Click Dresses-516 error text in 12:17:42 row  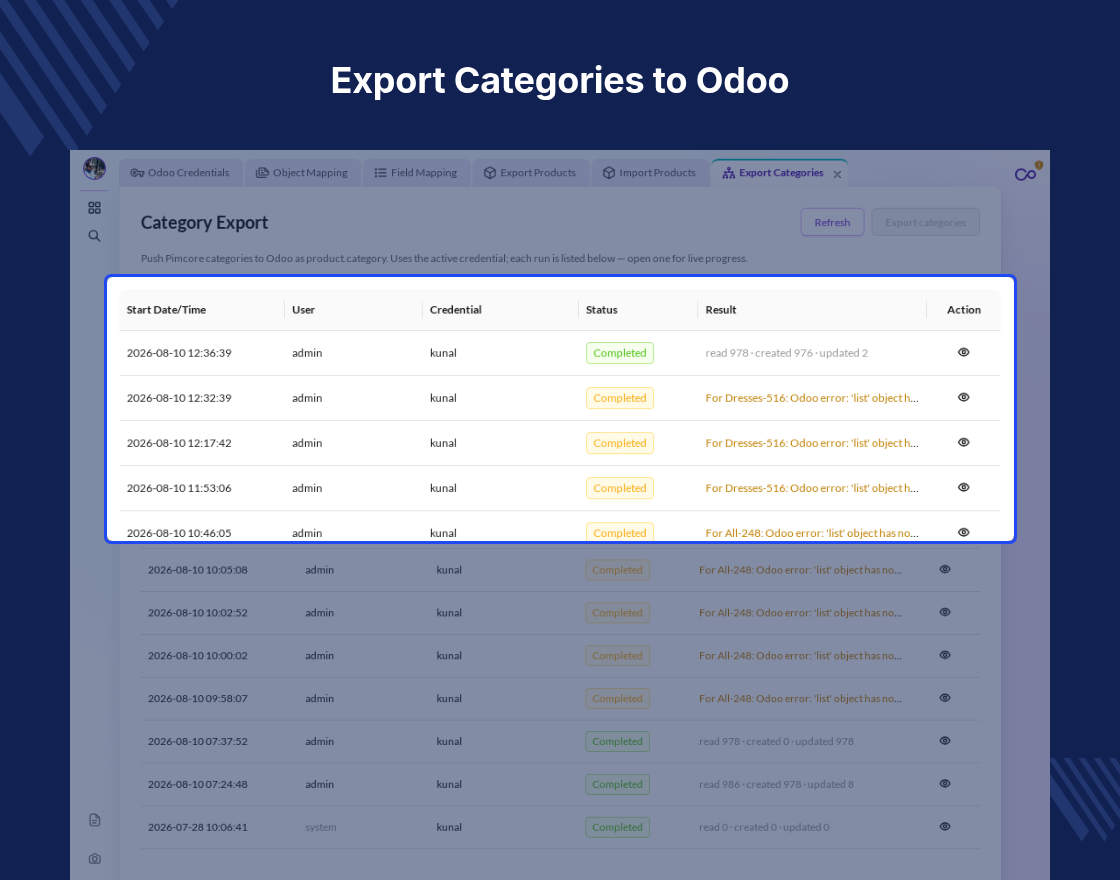coord(812,443)
